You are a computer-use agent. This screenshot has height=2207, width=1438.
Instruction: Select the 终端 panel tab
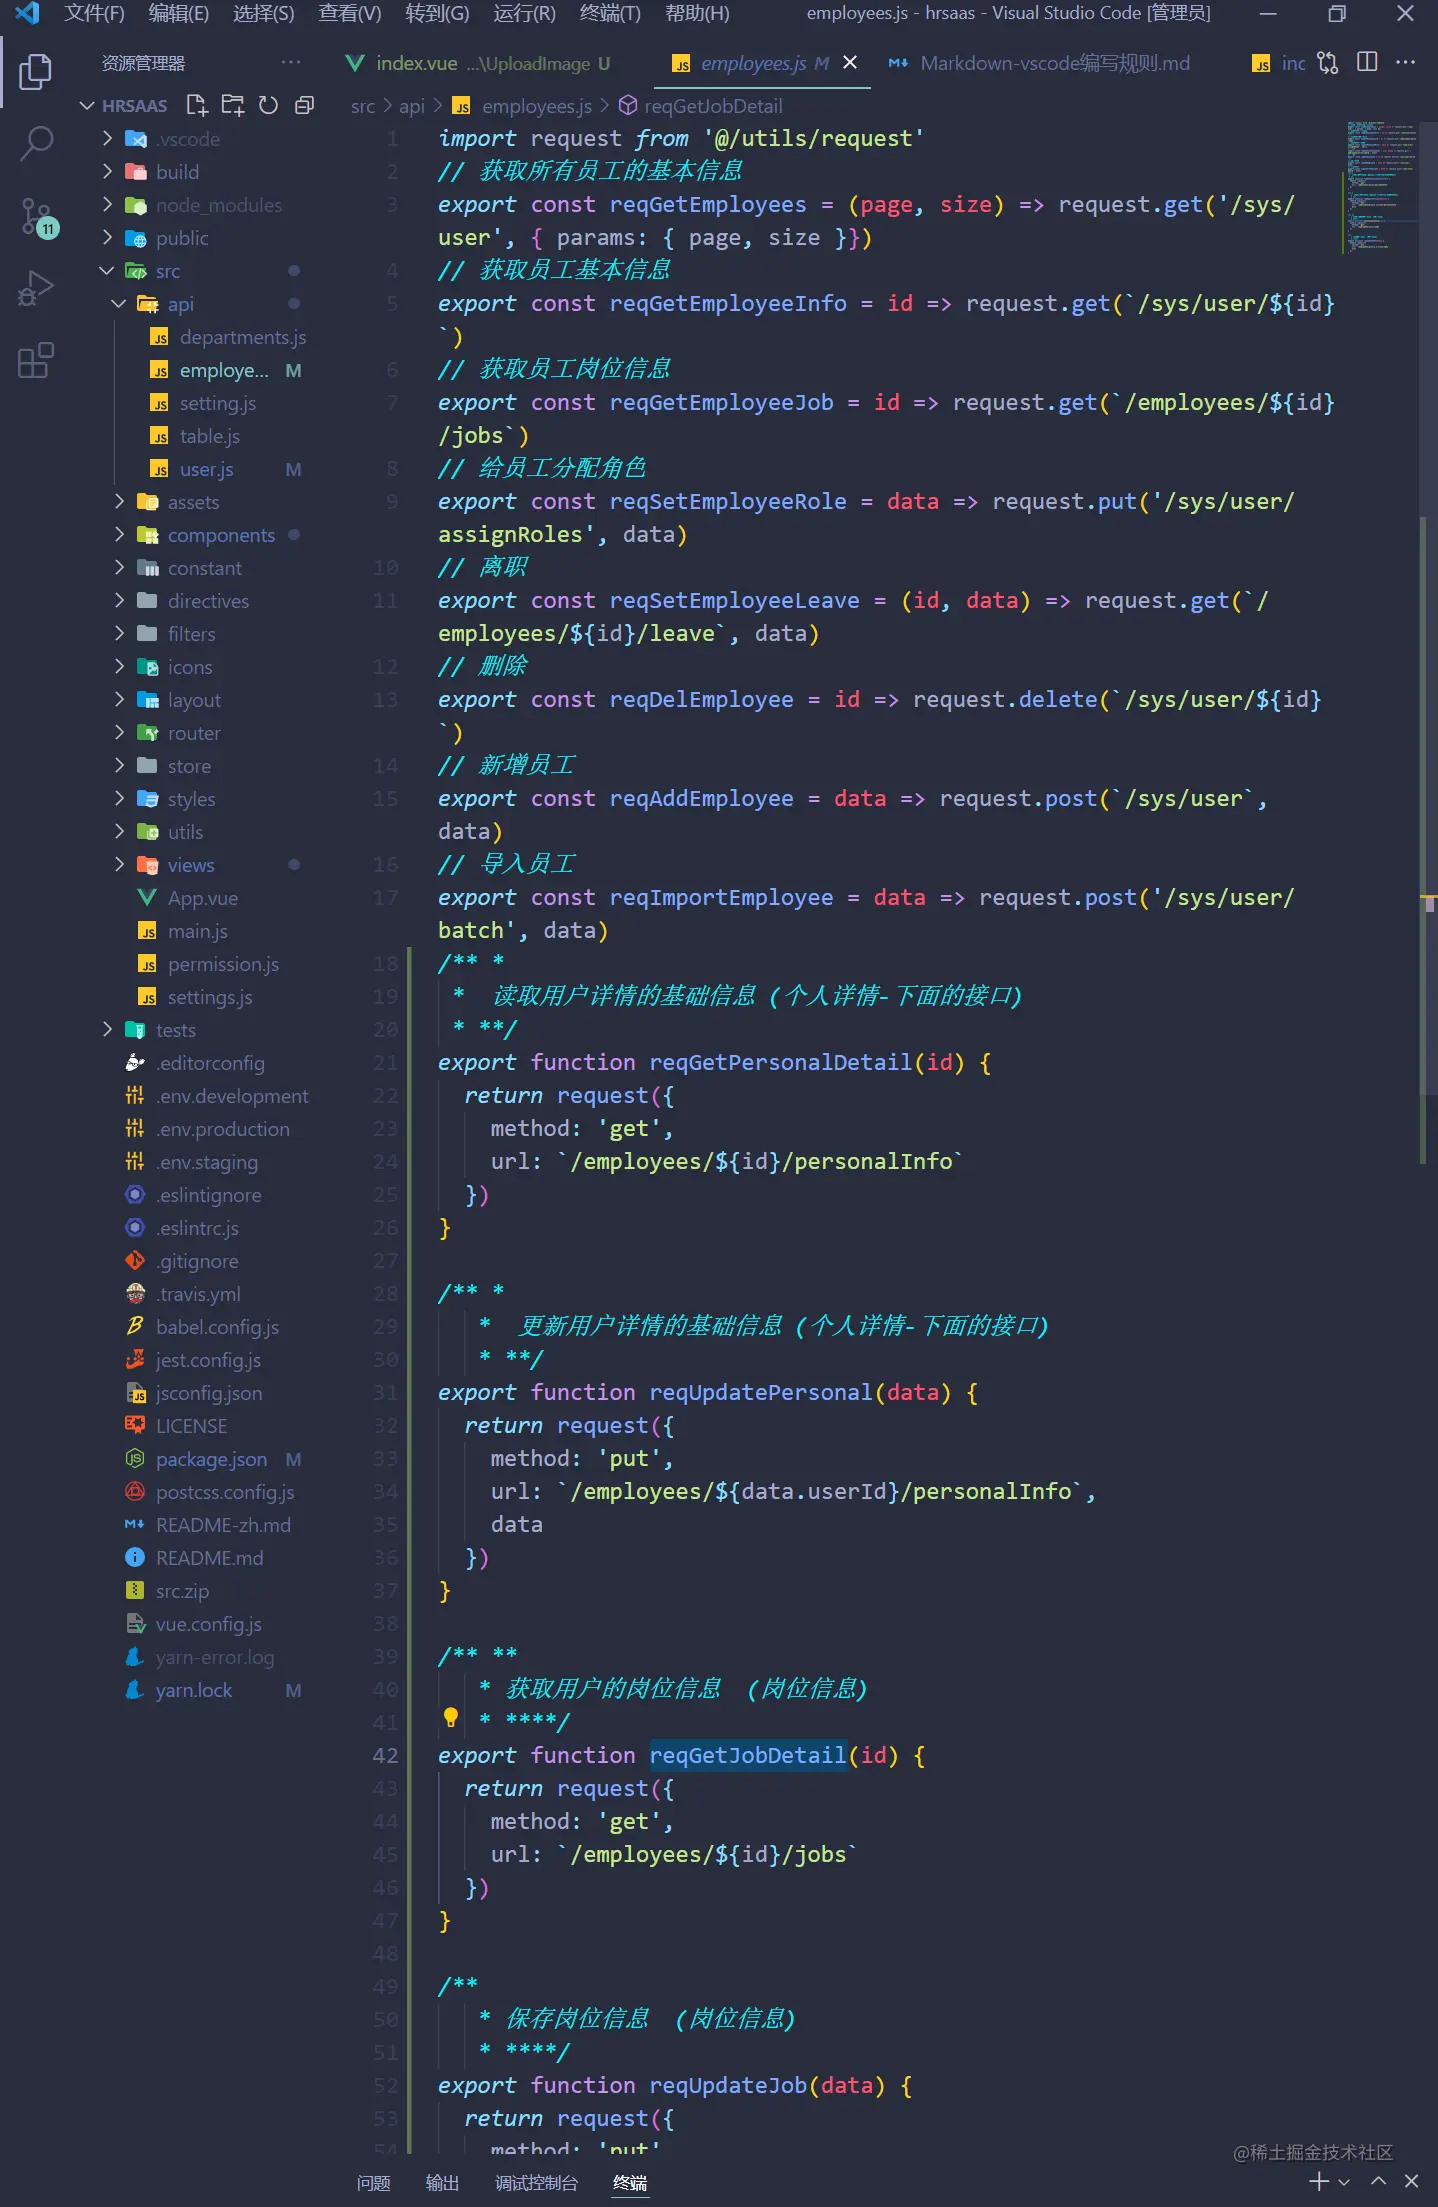point(630,2183)
